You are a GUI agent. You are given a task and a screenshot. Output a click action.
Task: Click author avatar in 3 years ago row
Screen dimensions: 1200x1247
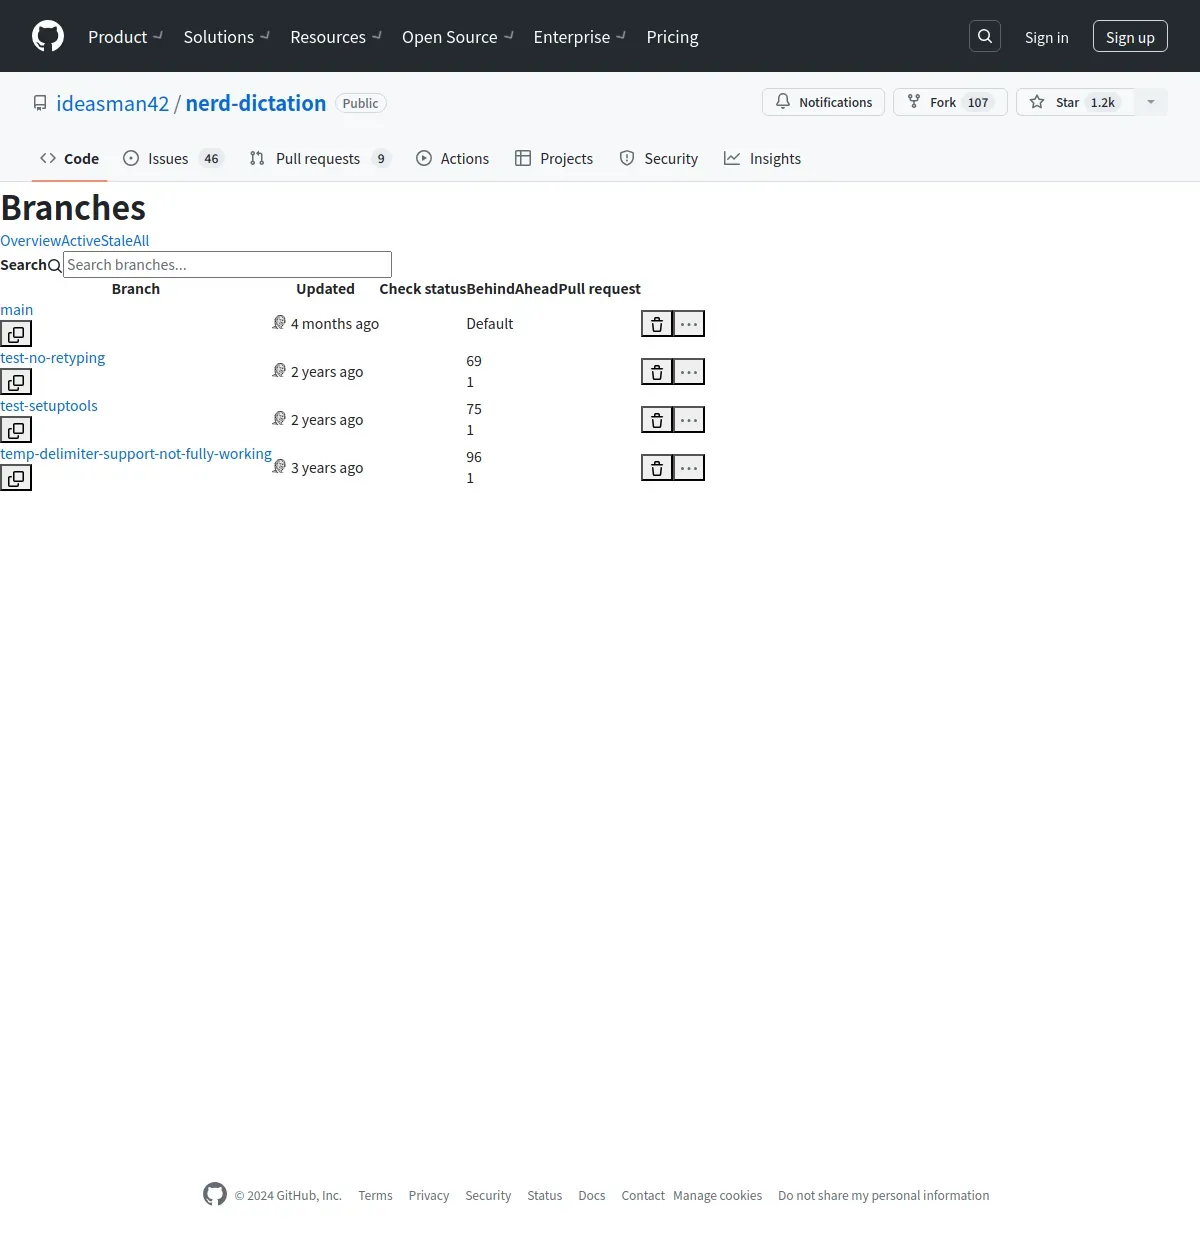(x=279, y=466)
